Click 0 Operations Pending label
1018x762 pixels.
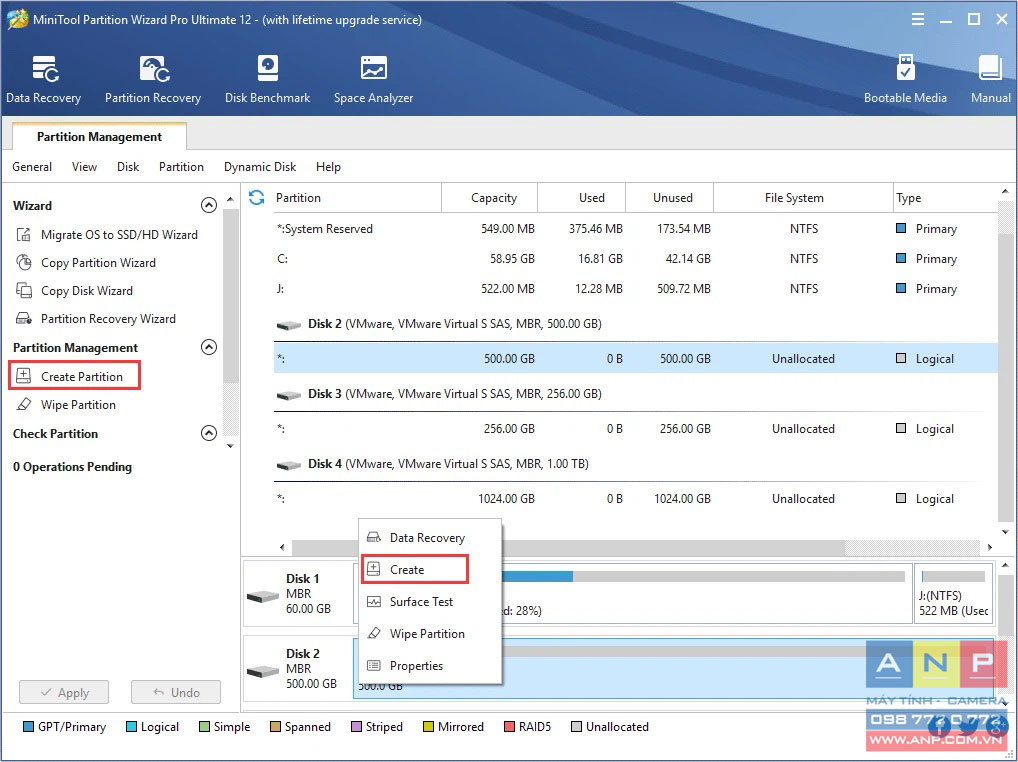pyautogui.click(x=72, y=467)
